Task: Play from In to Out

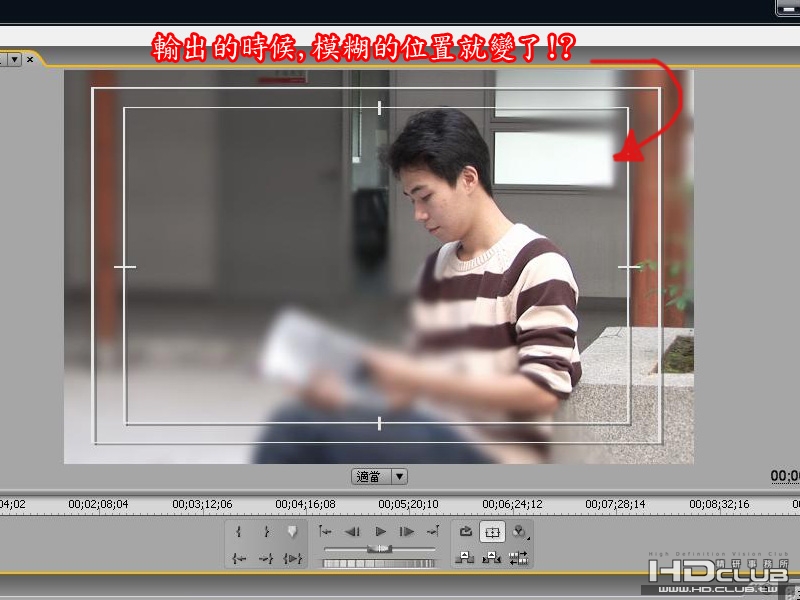Action: click(293, 559)
